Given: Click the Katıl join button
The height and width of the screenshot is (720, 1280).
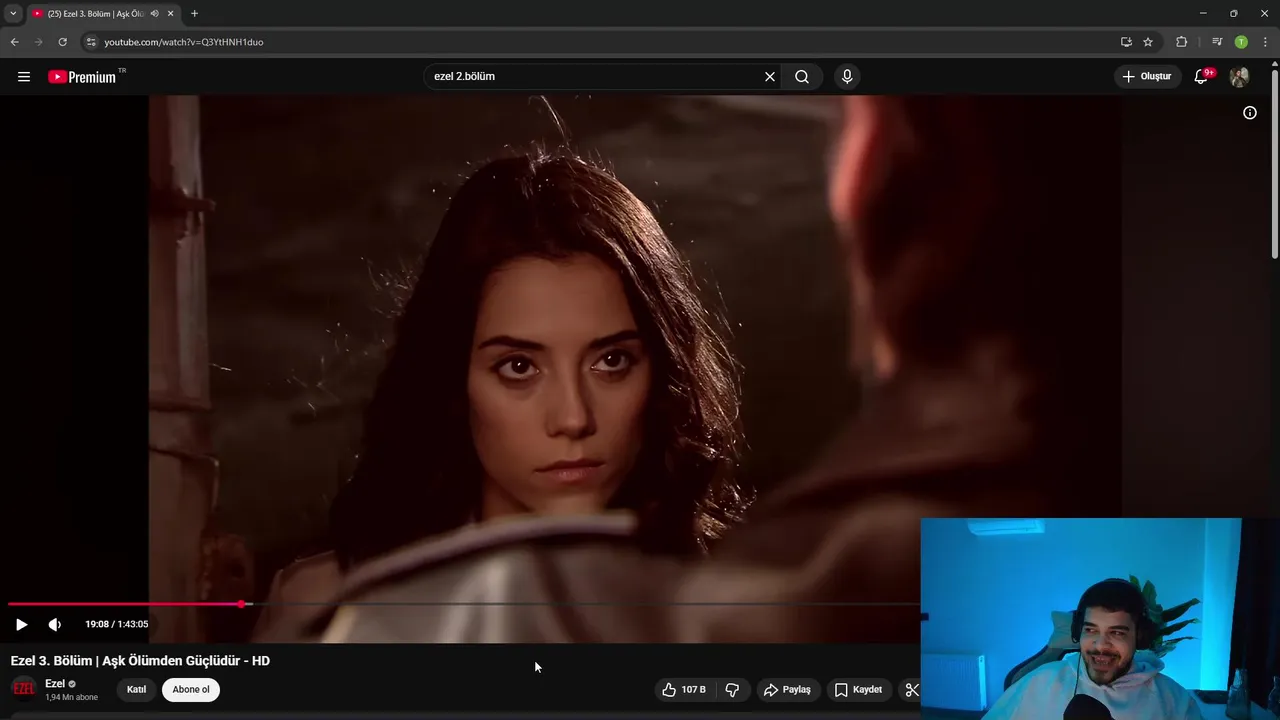Looking at the screenshot, I should [136, 689].
